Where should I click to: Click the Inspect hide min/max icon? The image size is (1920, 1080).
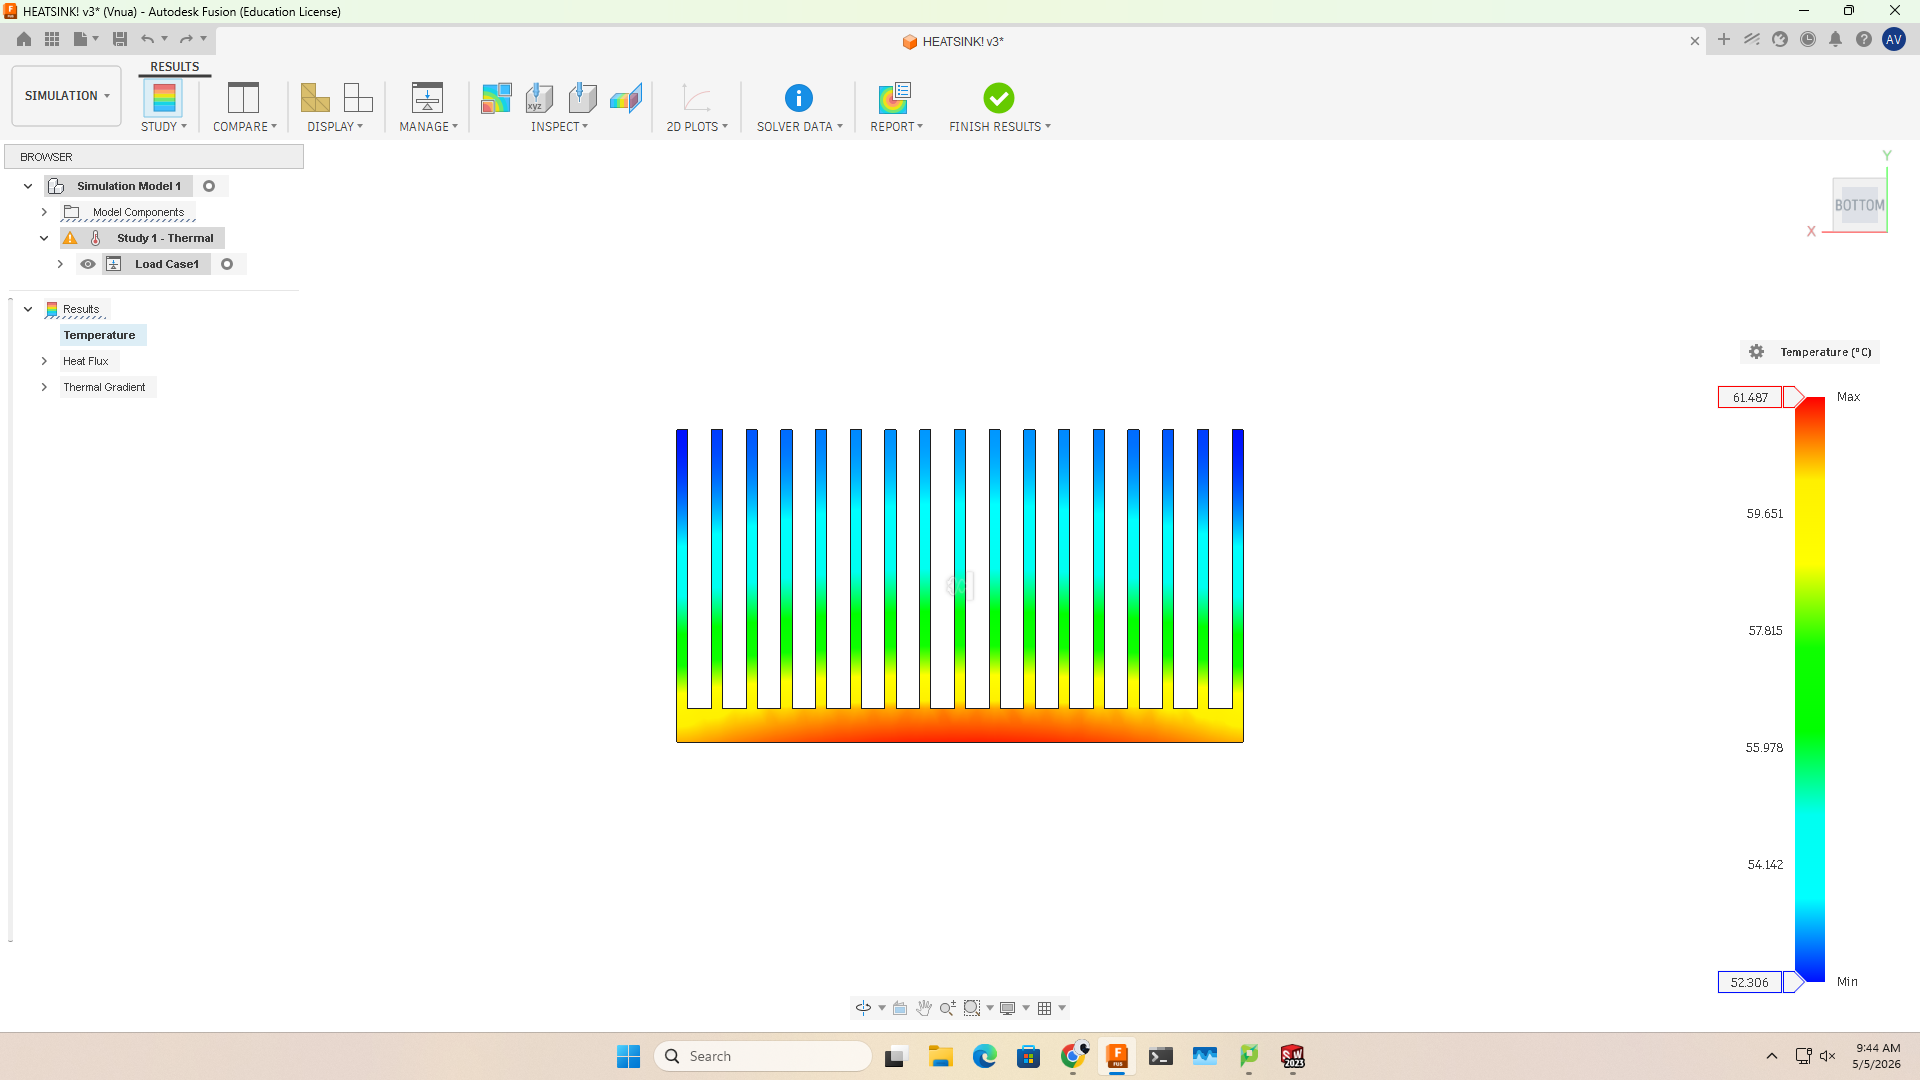(x=496, y=98)
